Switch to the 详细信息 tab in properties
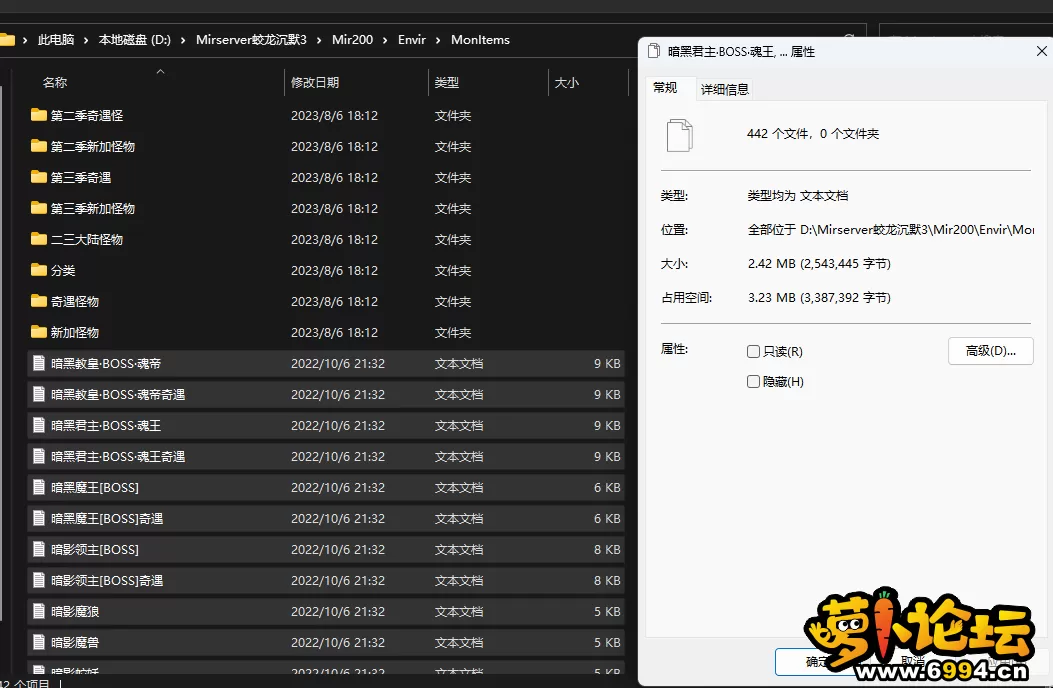This screenshot has height=688, width=1053. [x=725, y=89]
